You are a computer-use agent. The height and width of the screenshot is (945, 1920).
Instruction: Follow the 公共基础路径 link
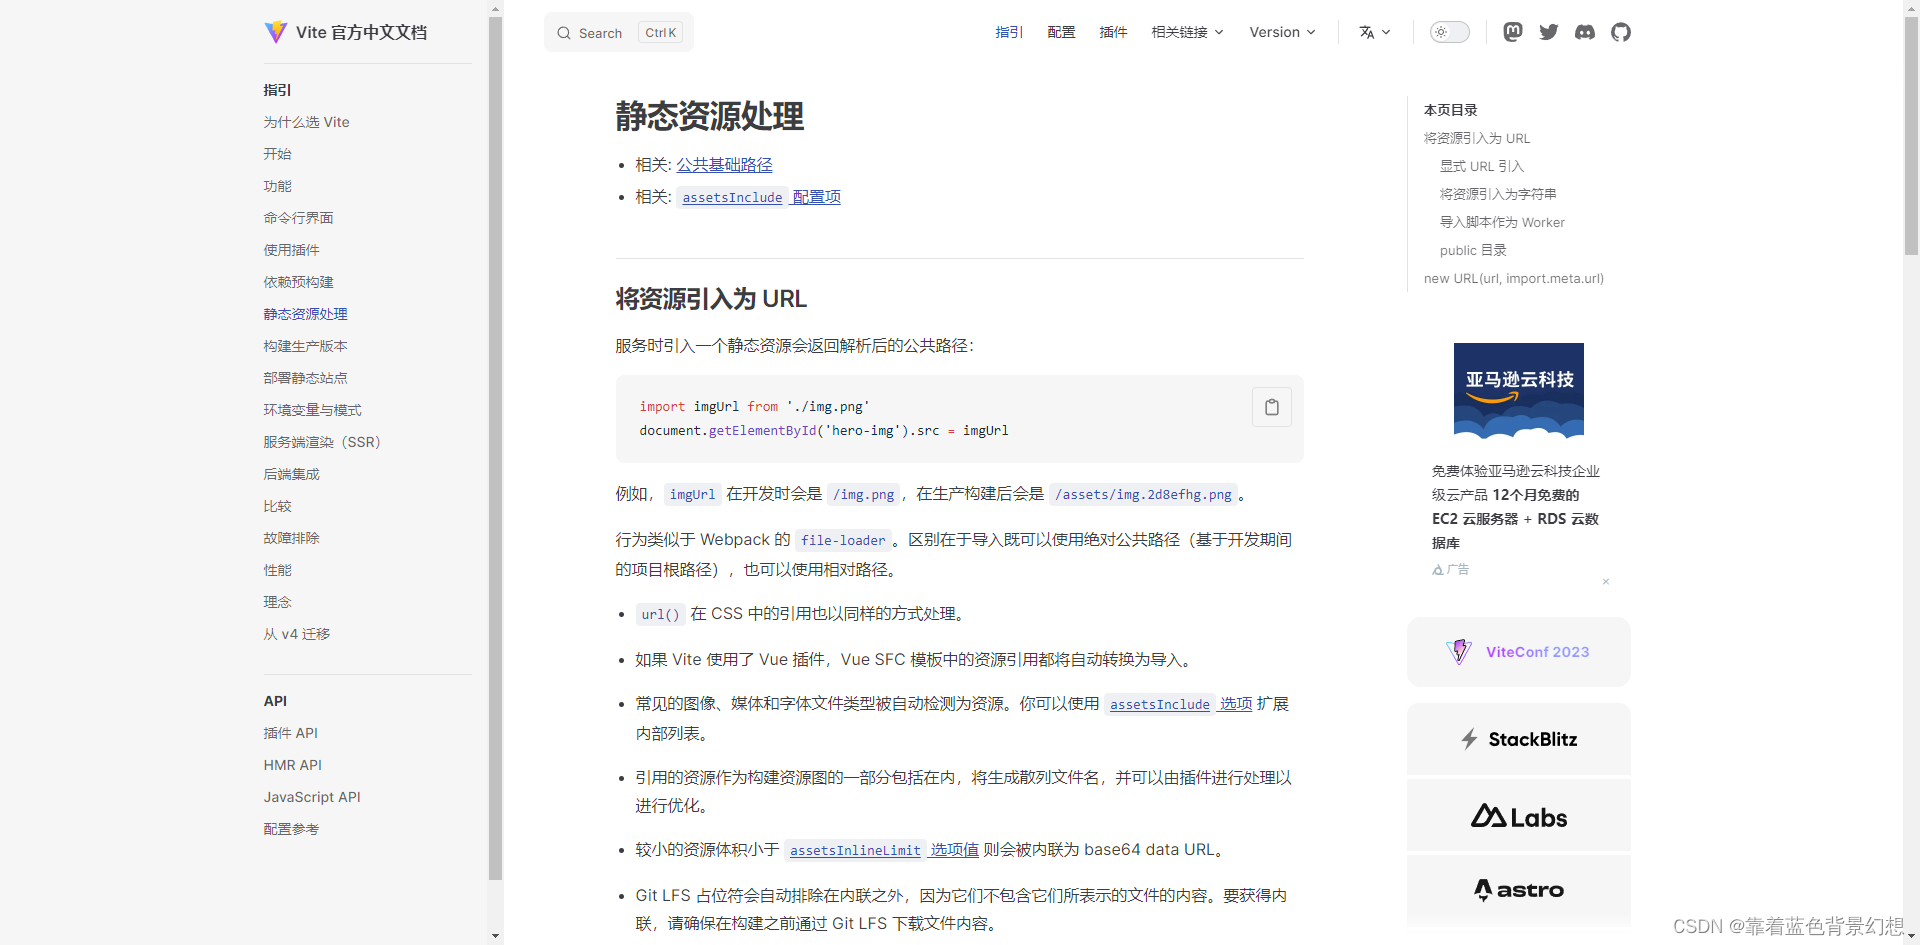pyautogui.click(x=724, y=165)
